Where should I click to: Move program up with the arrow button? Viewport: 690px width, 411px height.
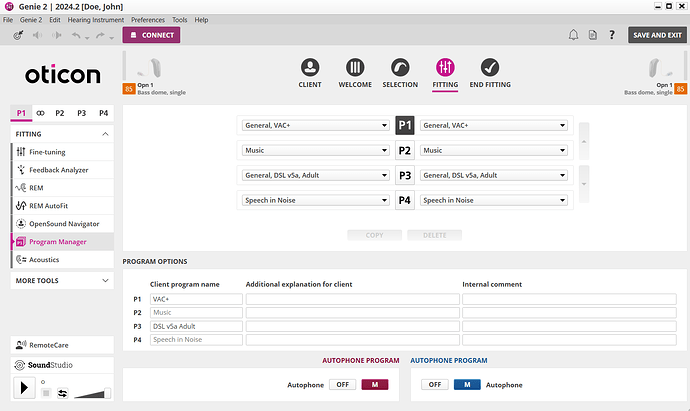(x=584, y=141)
